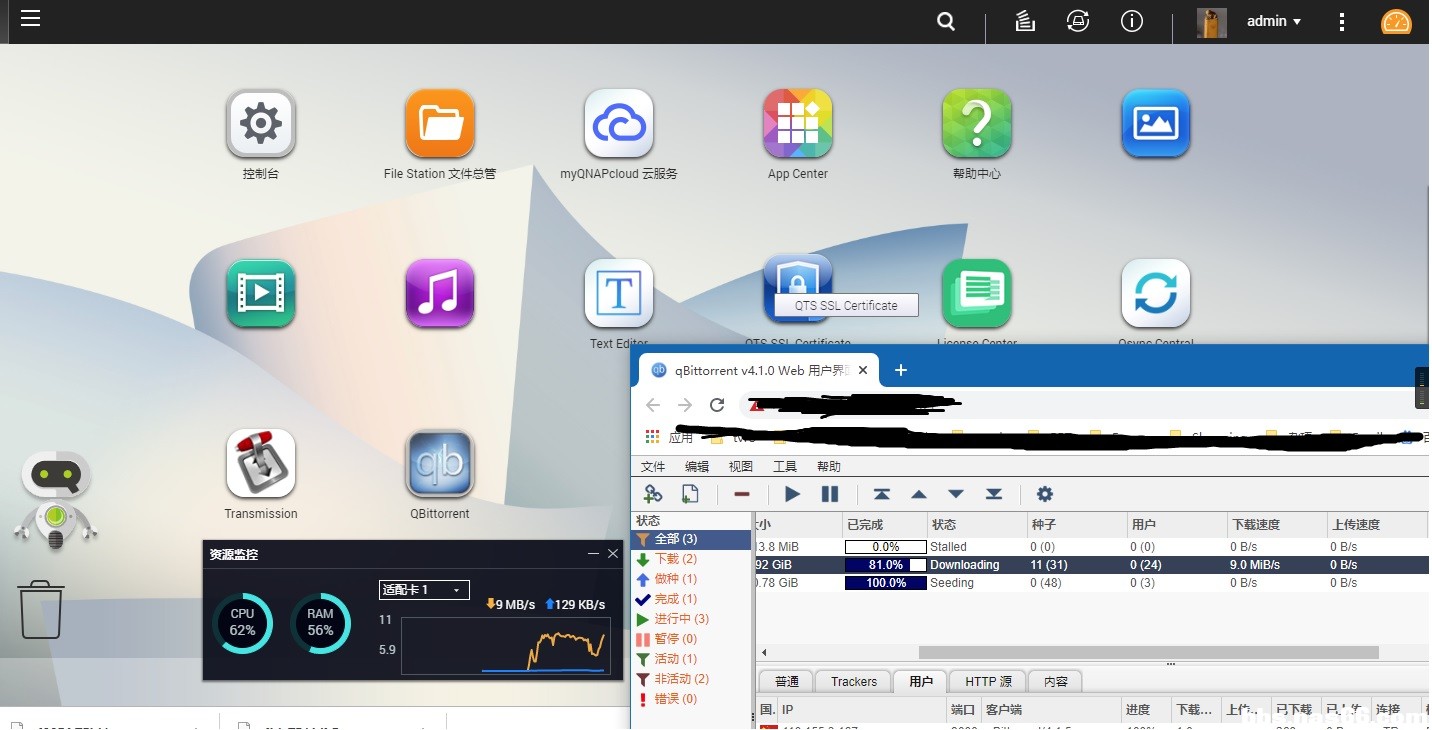Open the desktop recycle bin

[x=41, y=609]
